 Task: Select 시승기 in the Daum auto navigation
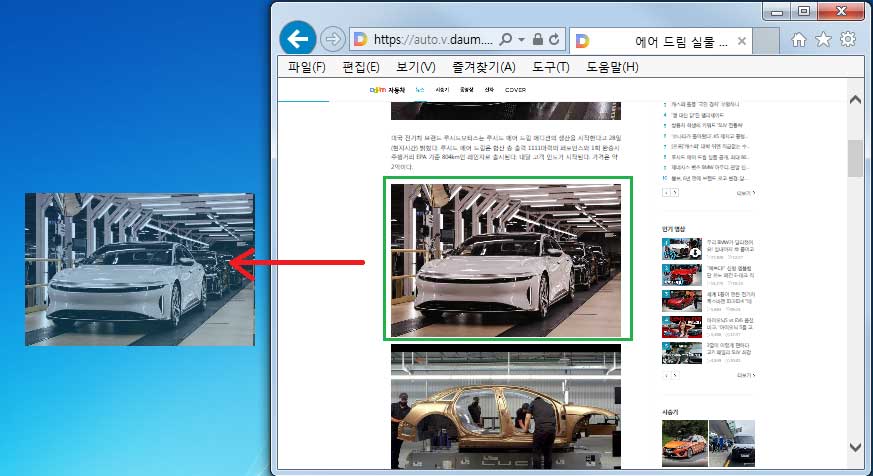[x=442, y=90]
